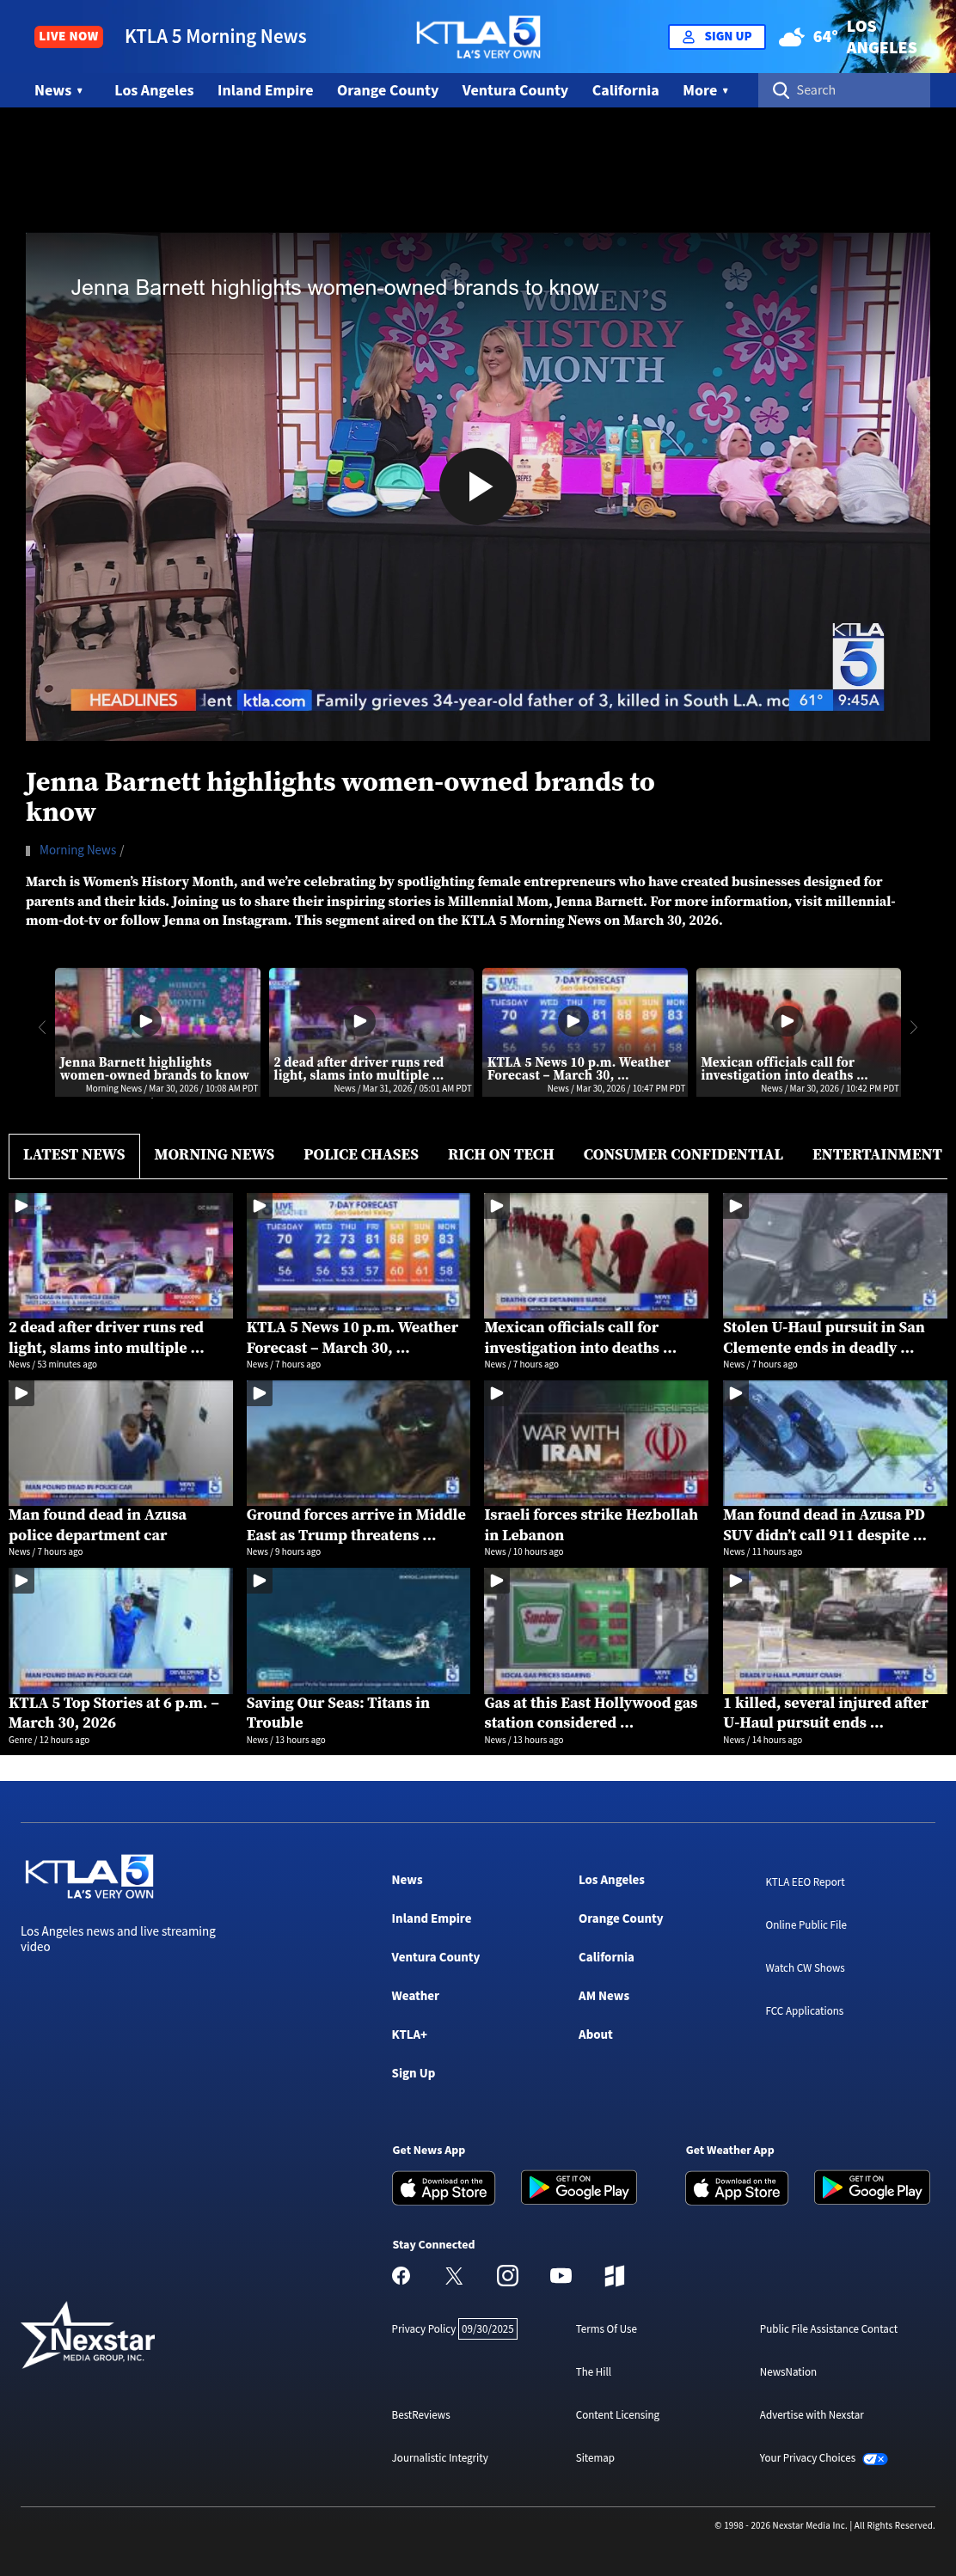Viewport: 956px width, 2576px height.
Task: Open 1 killed, several injured U-Haul headline
Action: [x=825, y=1712]
